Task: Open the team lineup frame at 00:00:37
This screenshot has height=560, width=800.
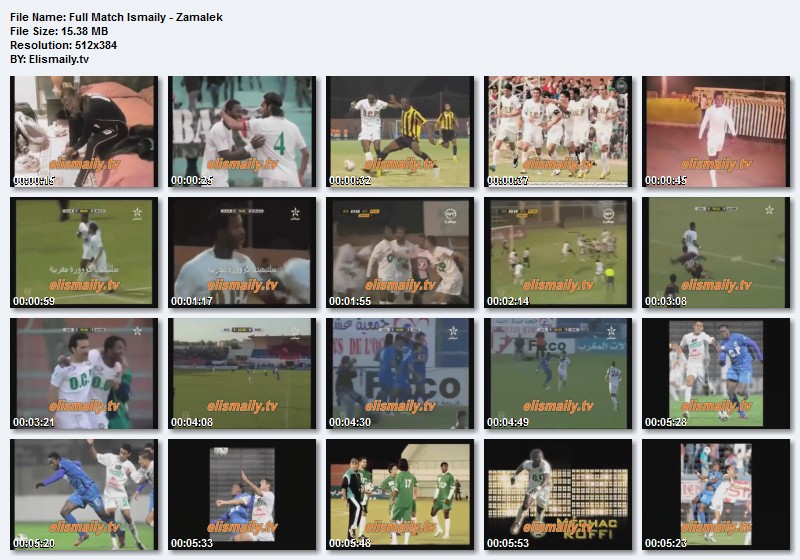Action: click(x=557, y=132)
